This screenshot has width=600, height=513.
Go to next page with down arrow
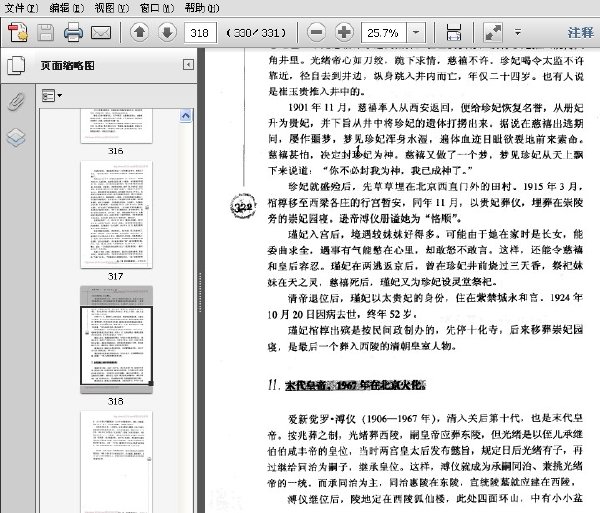[167, 32]
